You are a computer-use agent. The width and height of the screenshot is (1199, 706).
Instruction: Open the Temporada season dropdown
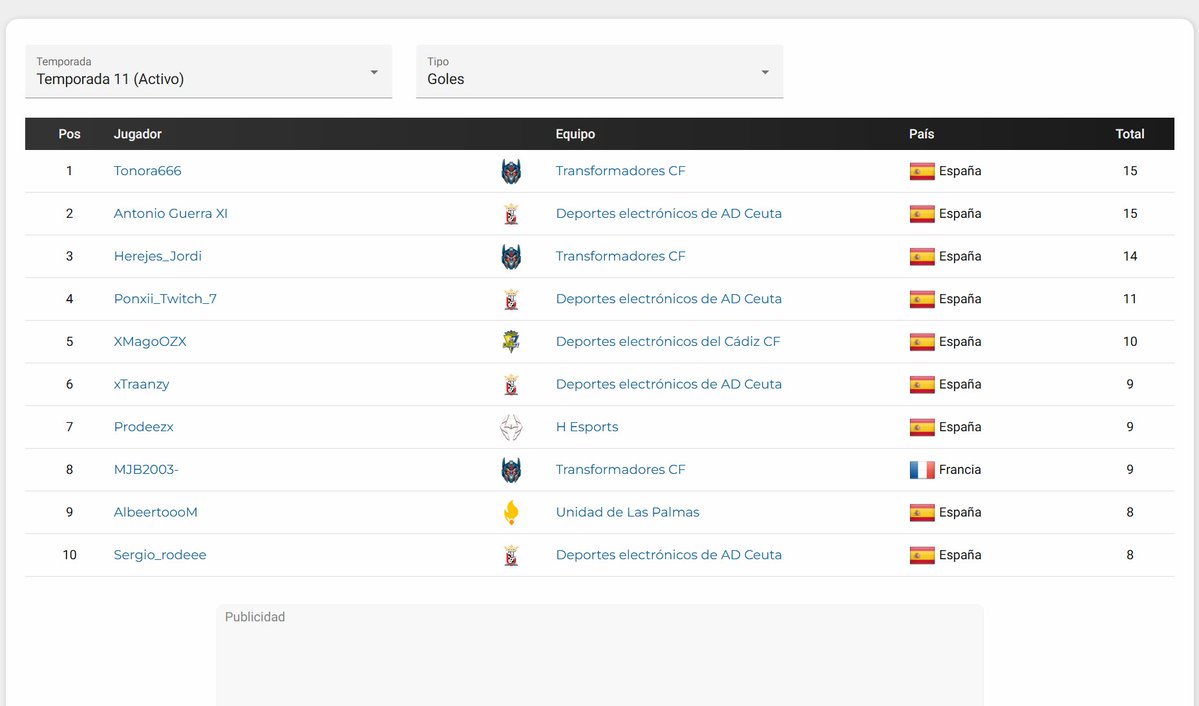pos(208,71)
